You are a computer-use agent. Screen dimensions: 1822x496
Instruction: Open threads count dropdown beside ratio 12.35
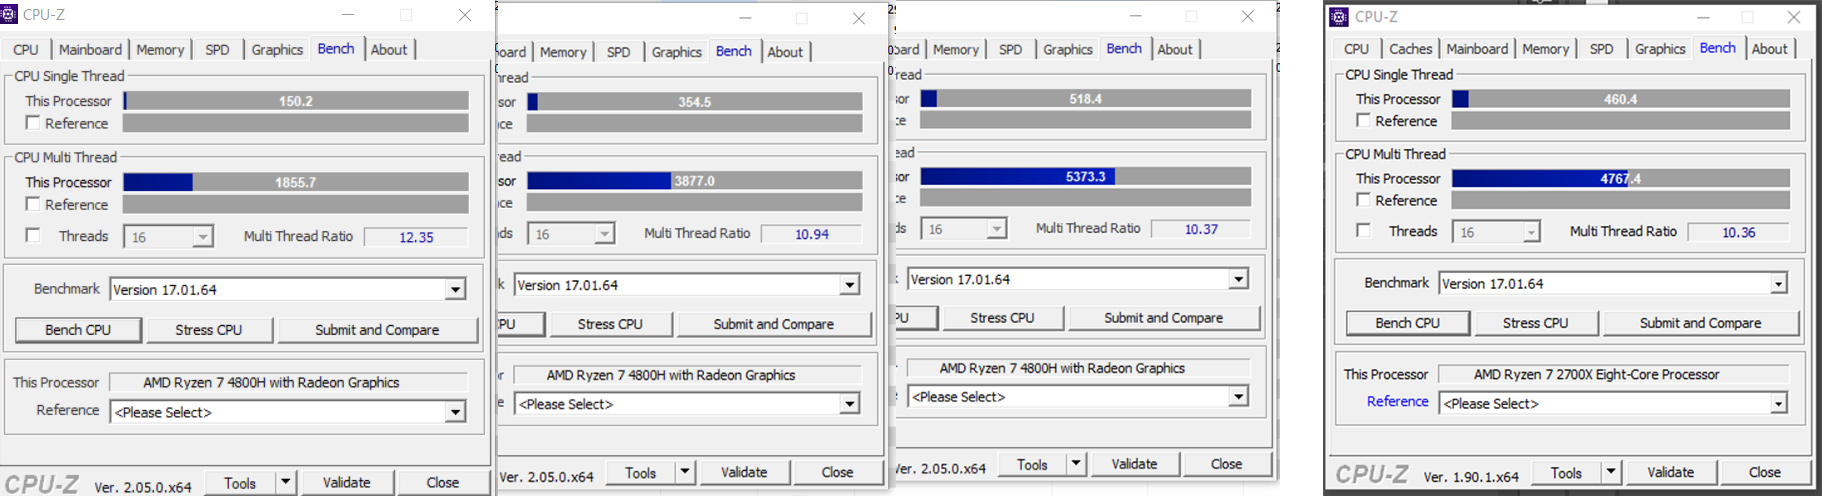coord(203,237)
